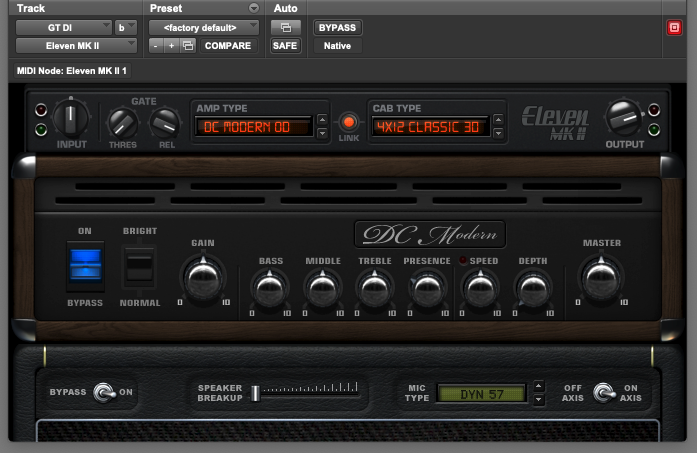Click the tremolo Depth knob
697x453 pixels.
(533, 289)
